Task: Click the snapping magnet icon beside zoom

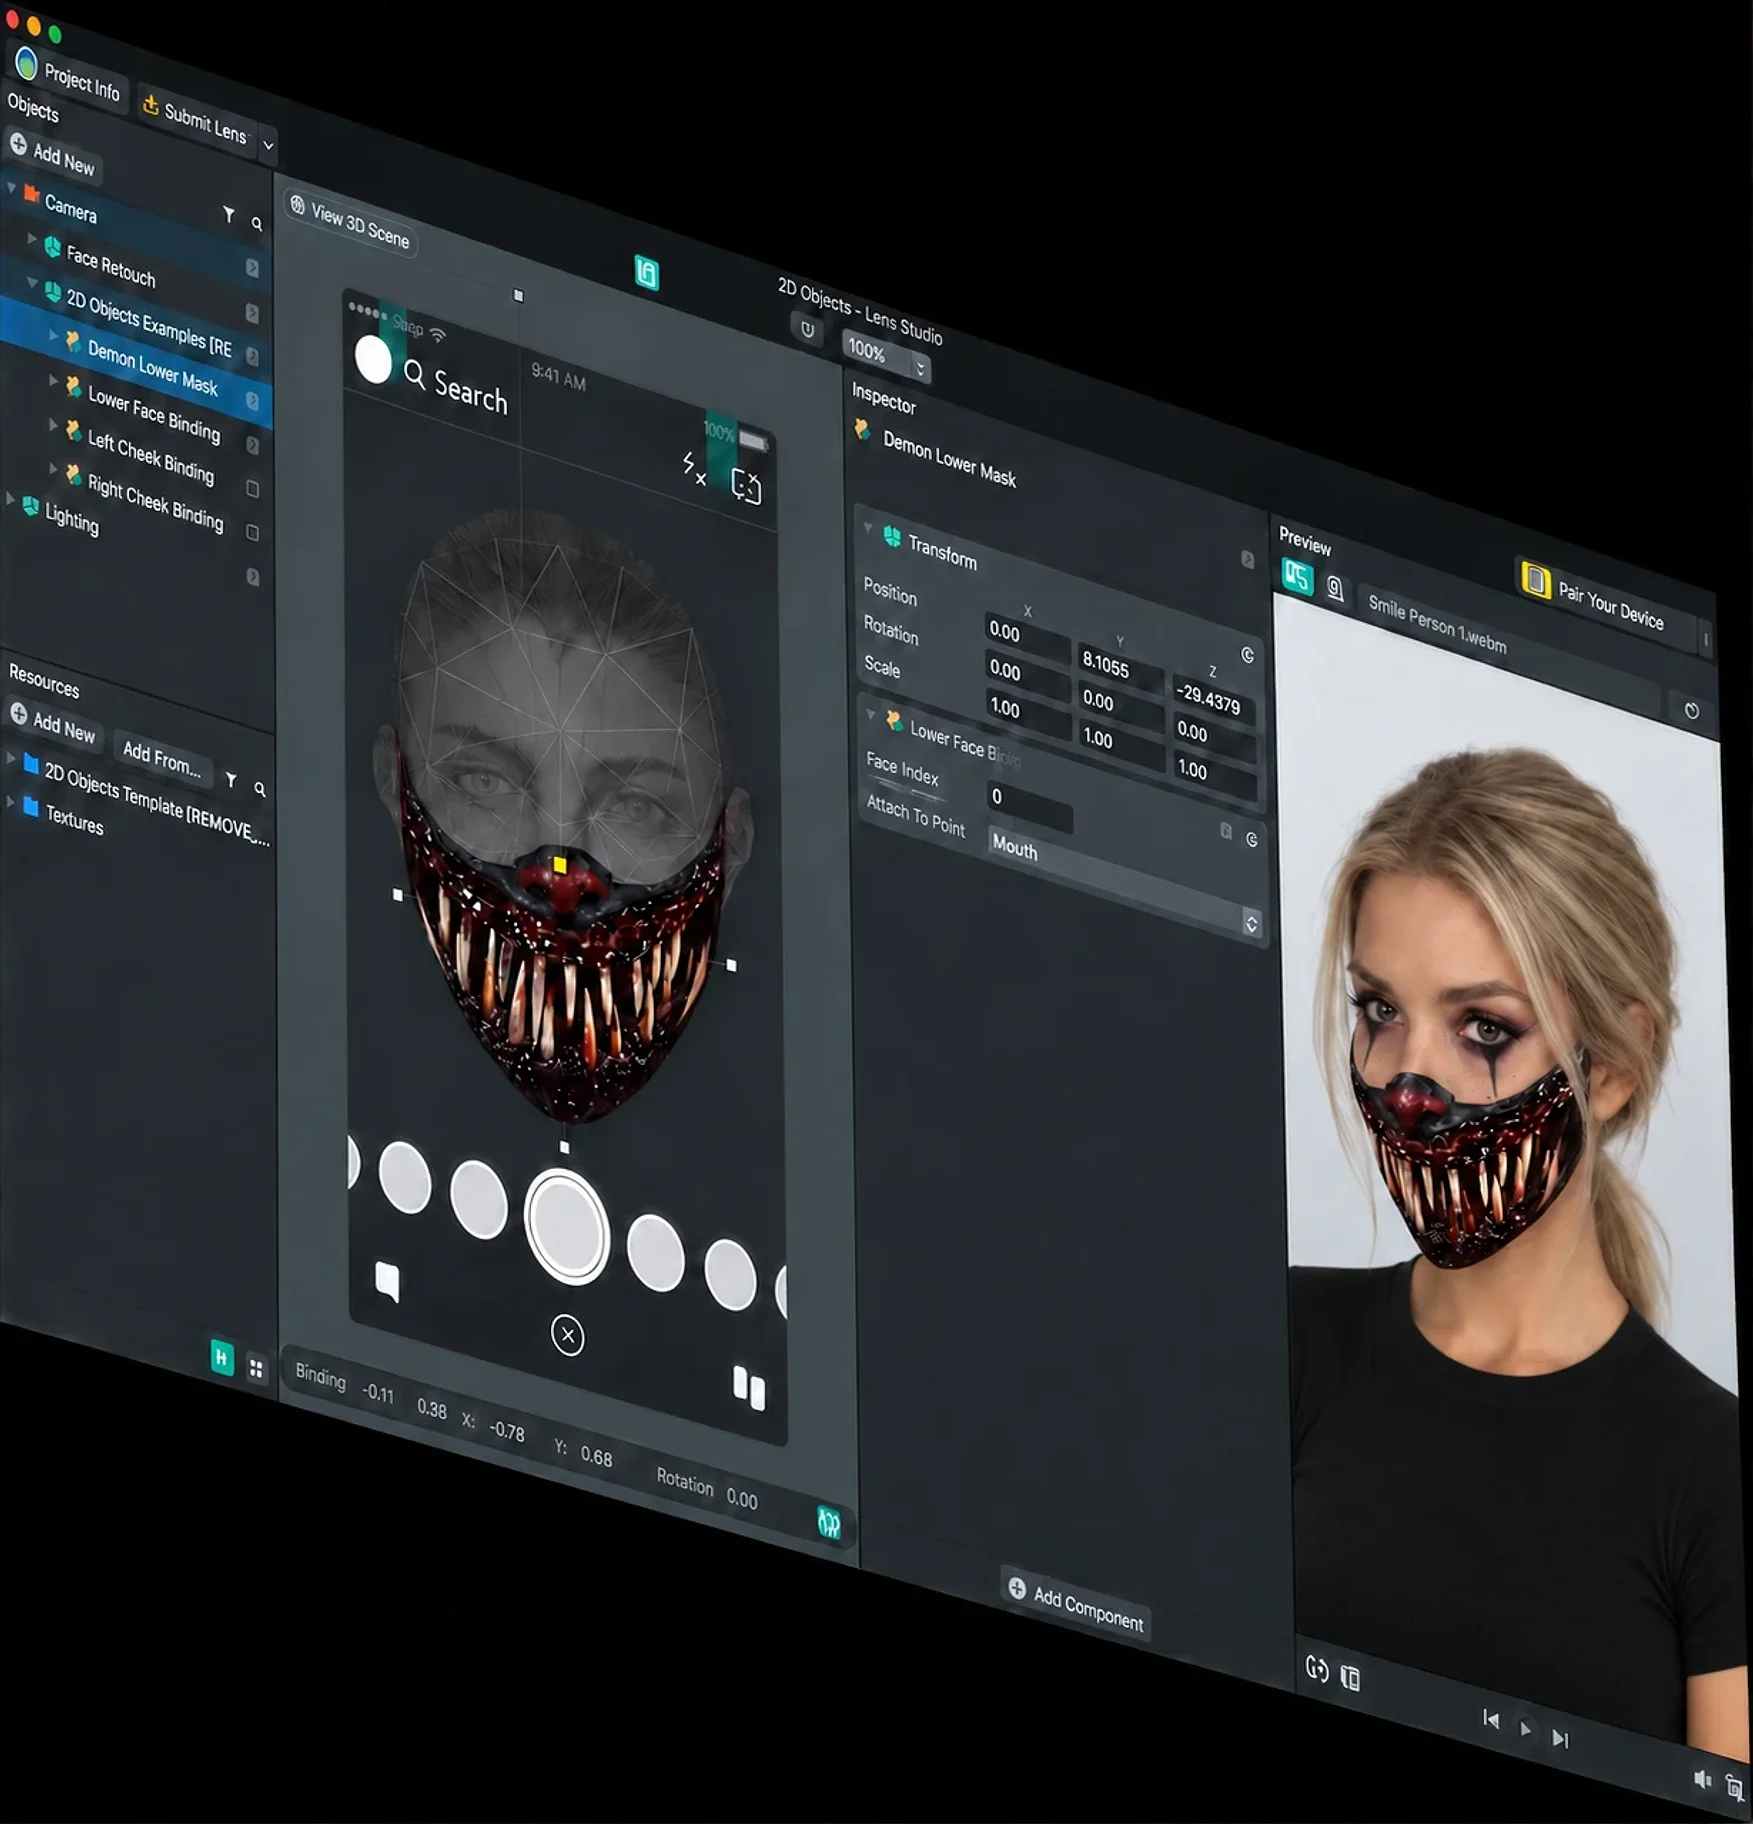Action: (x=807, y=329)
